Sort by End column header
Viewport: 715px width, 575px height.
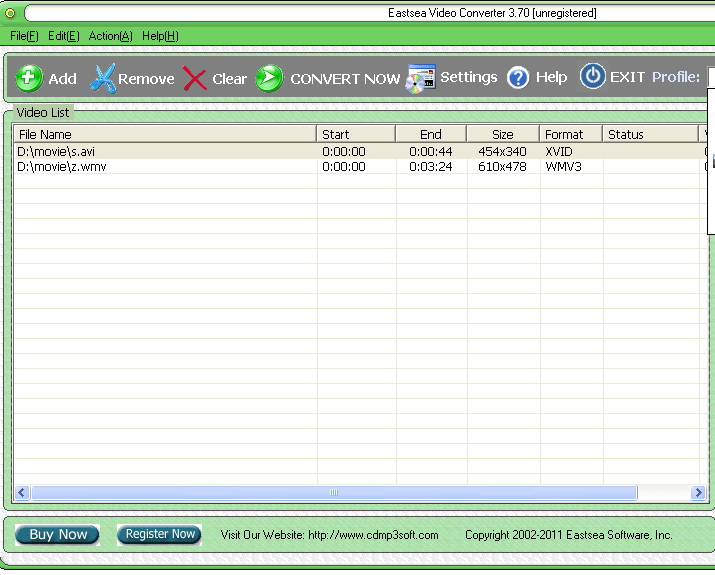click(431, 135)
